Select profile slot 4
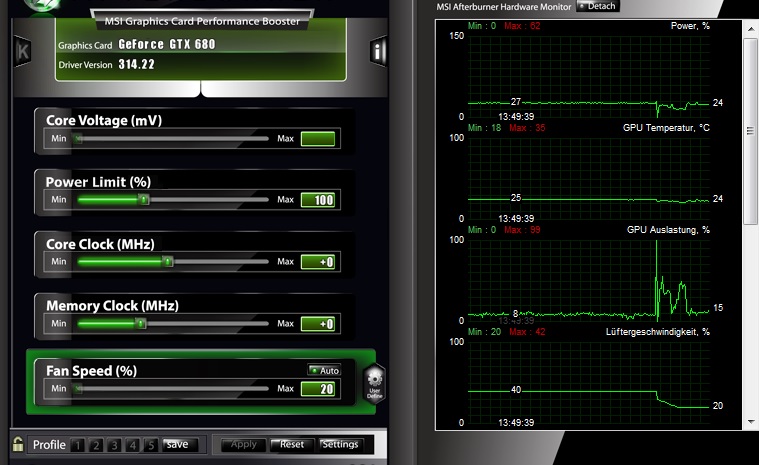The width and height of the screenshot is (759, 465). pos(133,445)
